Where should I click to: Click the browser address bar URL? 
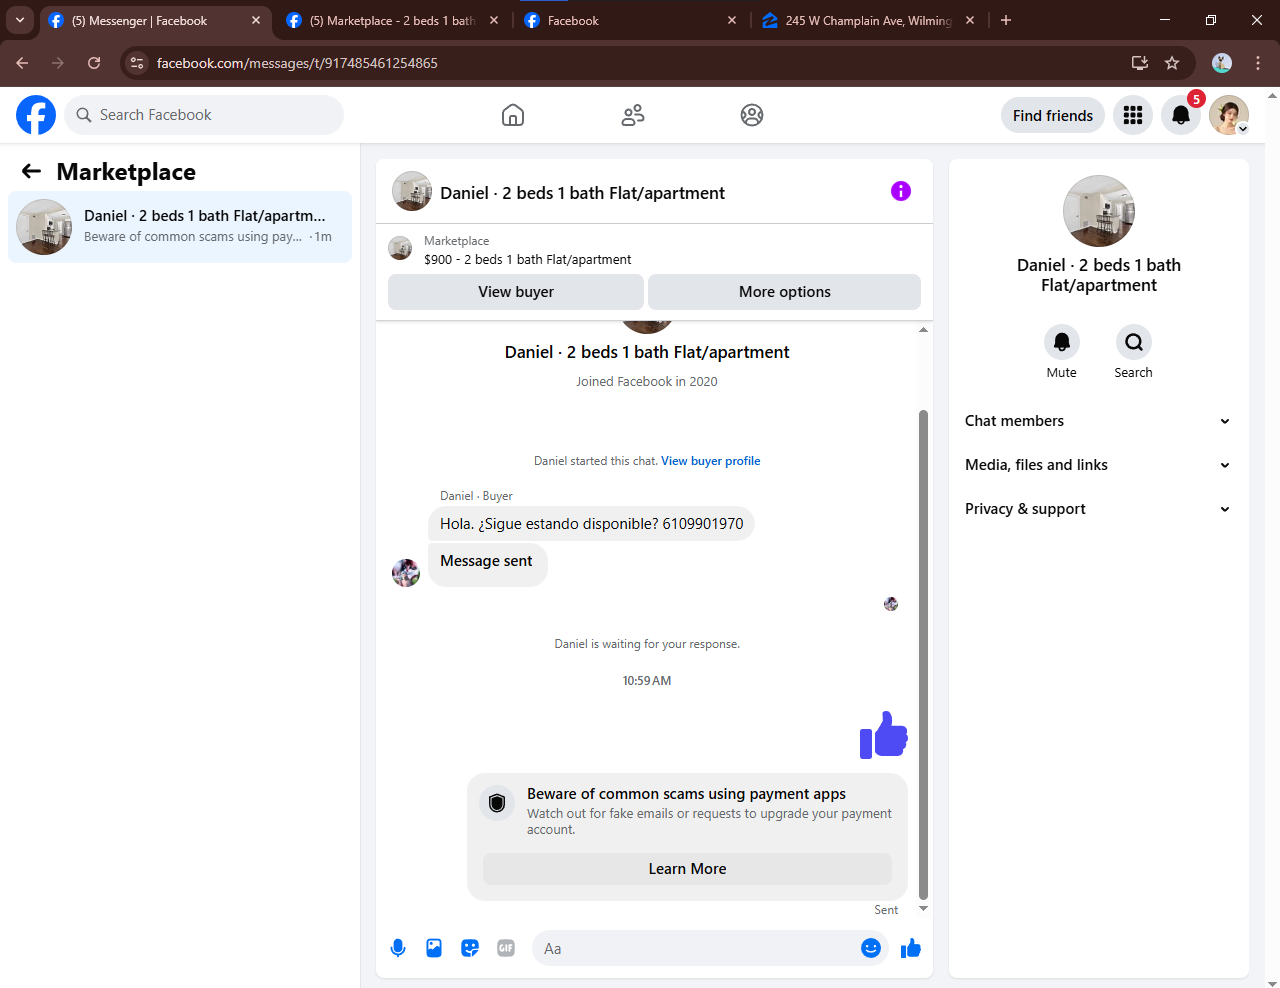click(297, 63)
